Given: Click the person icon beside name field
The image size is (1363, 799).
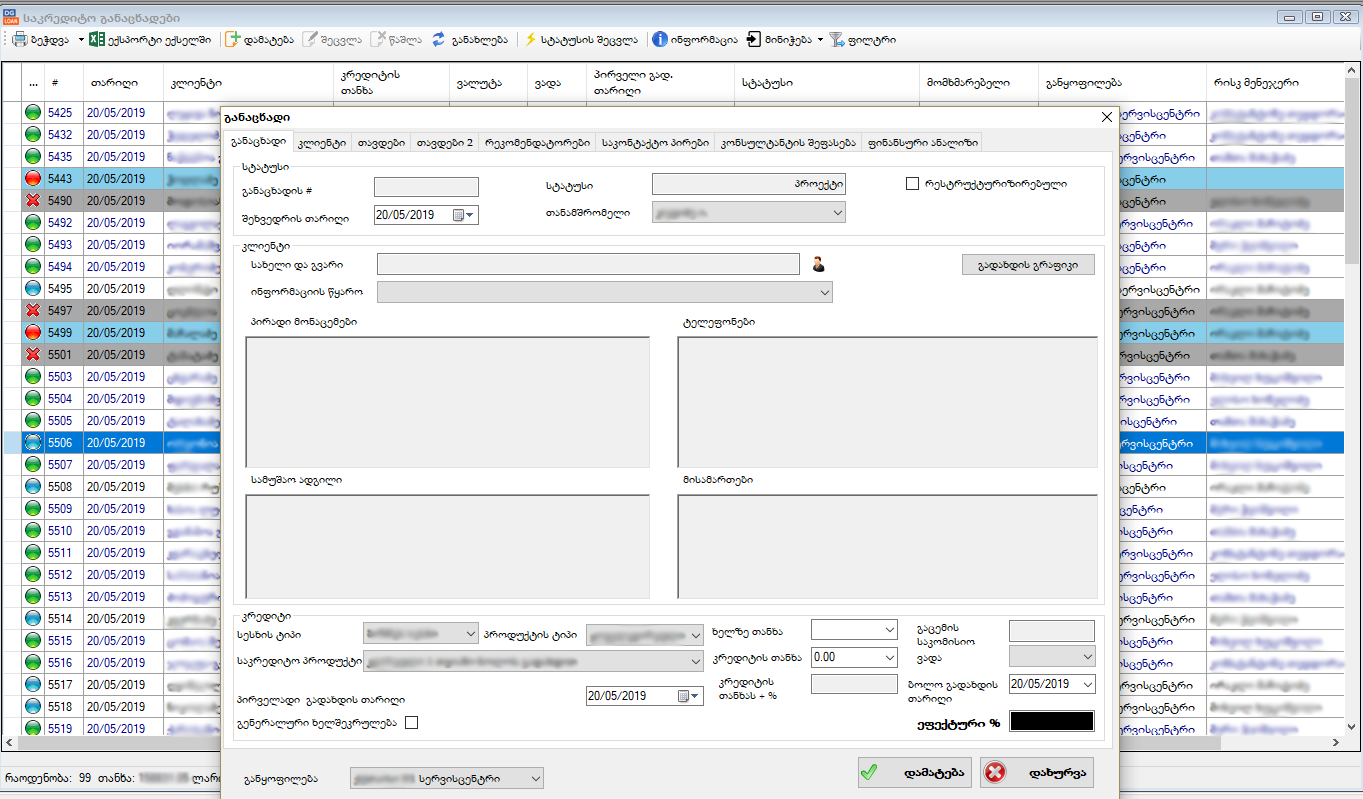Looking at the screenshot, I should point(819,264).
